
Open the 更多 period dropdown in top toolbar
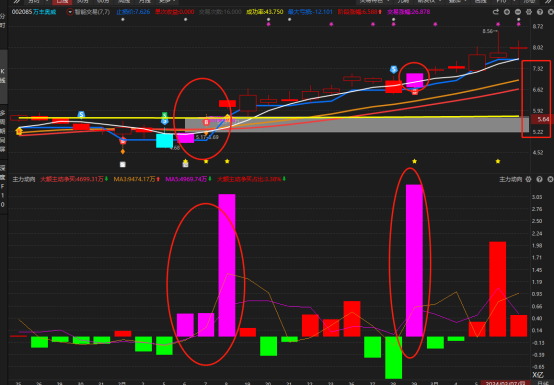click(165, 1)
